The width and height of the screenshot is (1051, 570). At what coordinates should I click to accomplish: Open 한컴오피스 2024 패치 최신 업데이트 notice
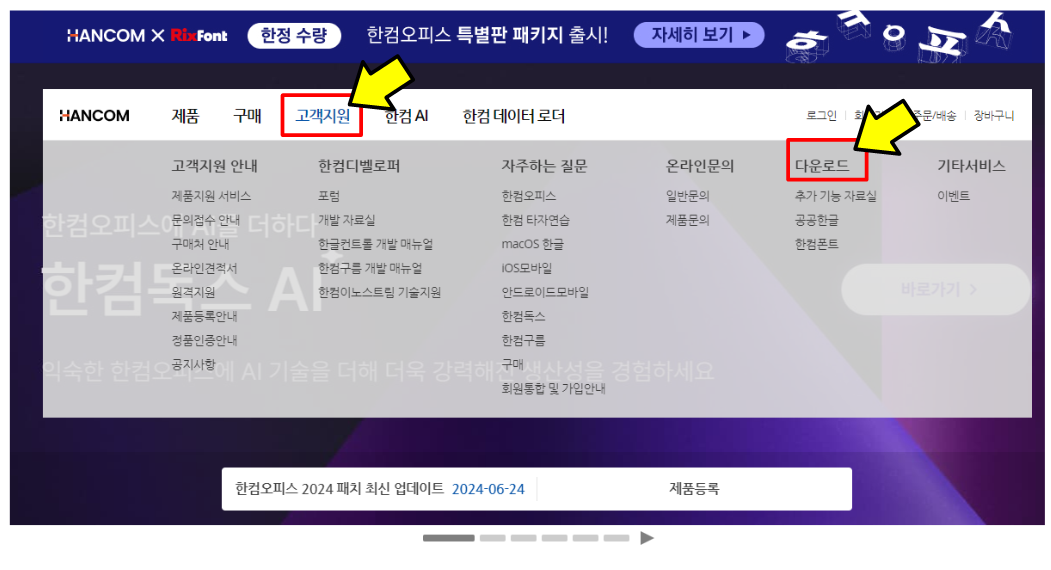(x=339, y=489)
